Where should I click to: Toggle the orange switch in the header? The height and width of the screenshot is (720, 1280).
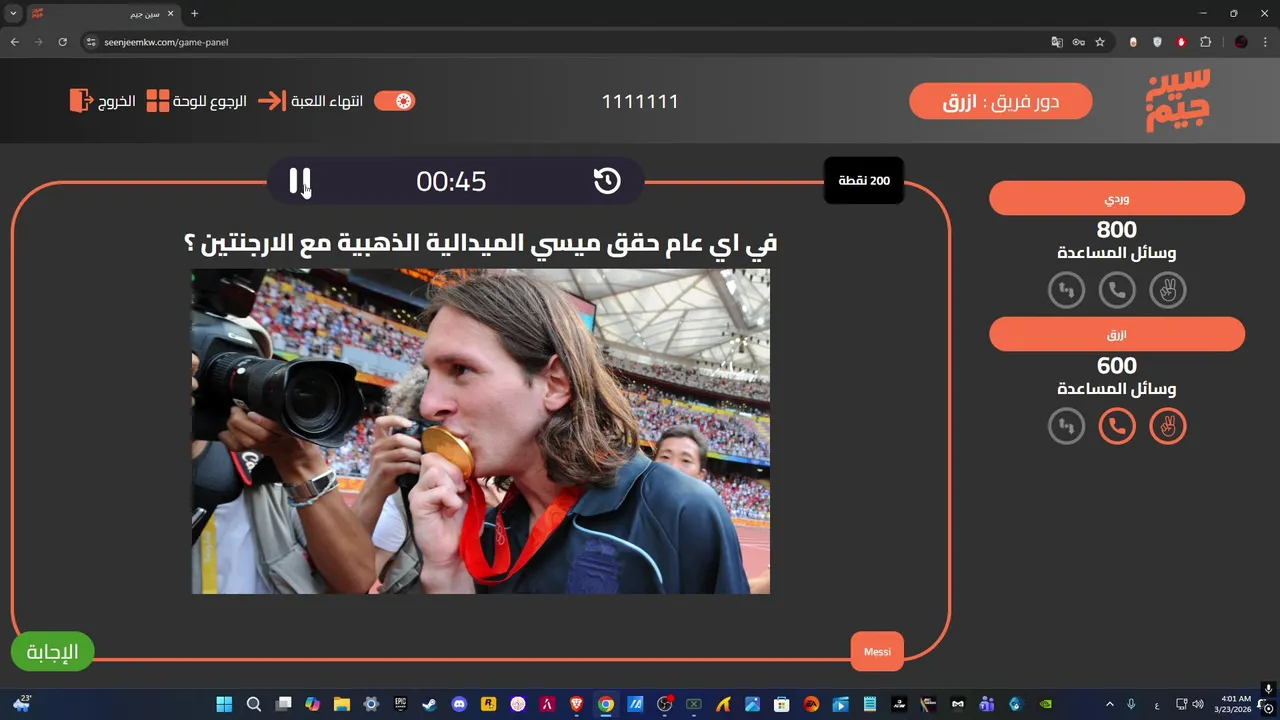click(x=395, y=101)
